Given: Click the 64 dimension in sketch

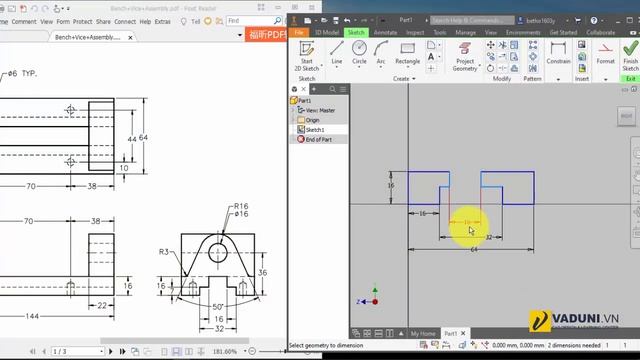Looking at the screenshot, I should (x=473, y=249).
